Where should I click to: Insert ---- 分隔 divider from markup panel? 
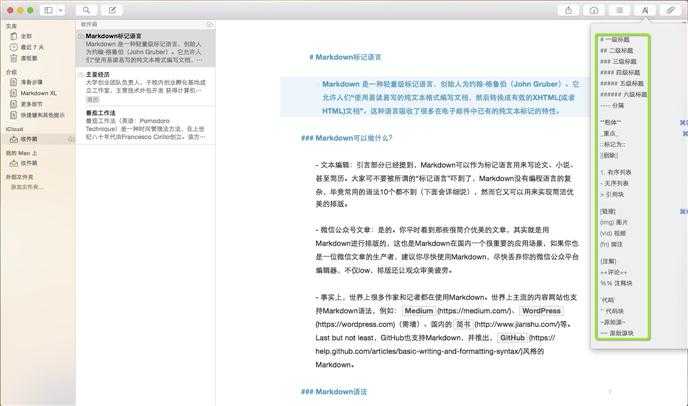tap(612, 105)
